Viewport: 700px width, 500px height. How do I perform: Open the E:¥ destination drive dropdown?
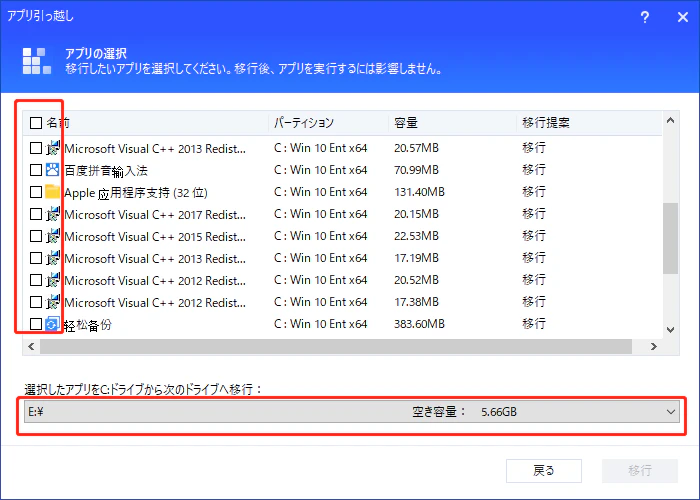[352, 412]
